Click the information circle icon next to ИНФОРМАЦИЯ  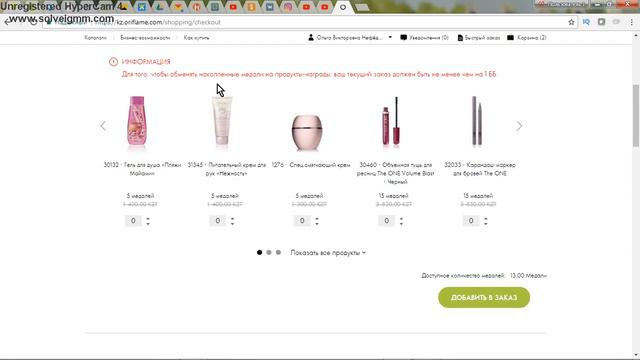pos(113,62)
